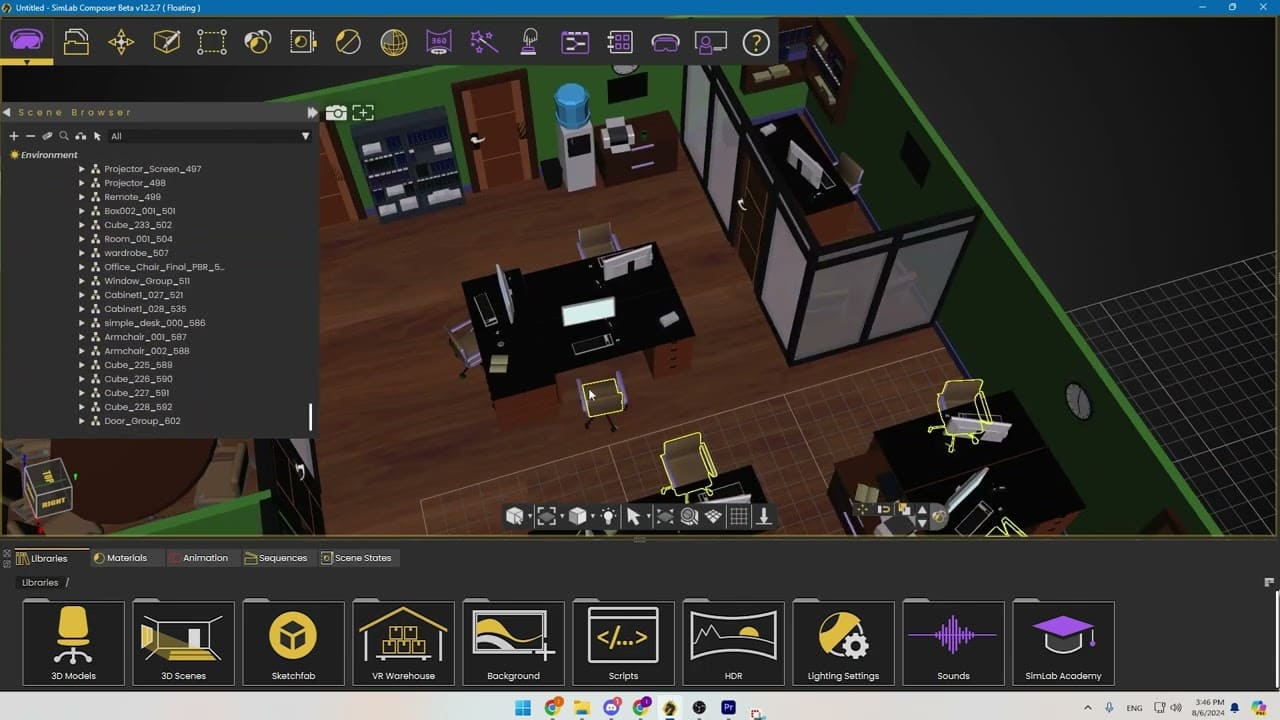Click the Scene Browser vertical scrollbar
Image resolution: width=1280 pixels, height=720 pixels.
pyautogui.click(x=310, y=416)
